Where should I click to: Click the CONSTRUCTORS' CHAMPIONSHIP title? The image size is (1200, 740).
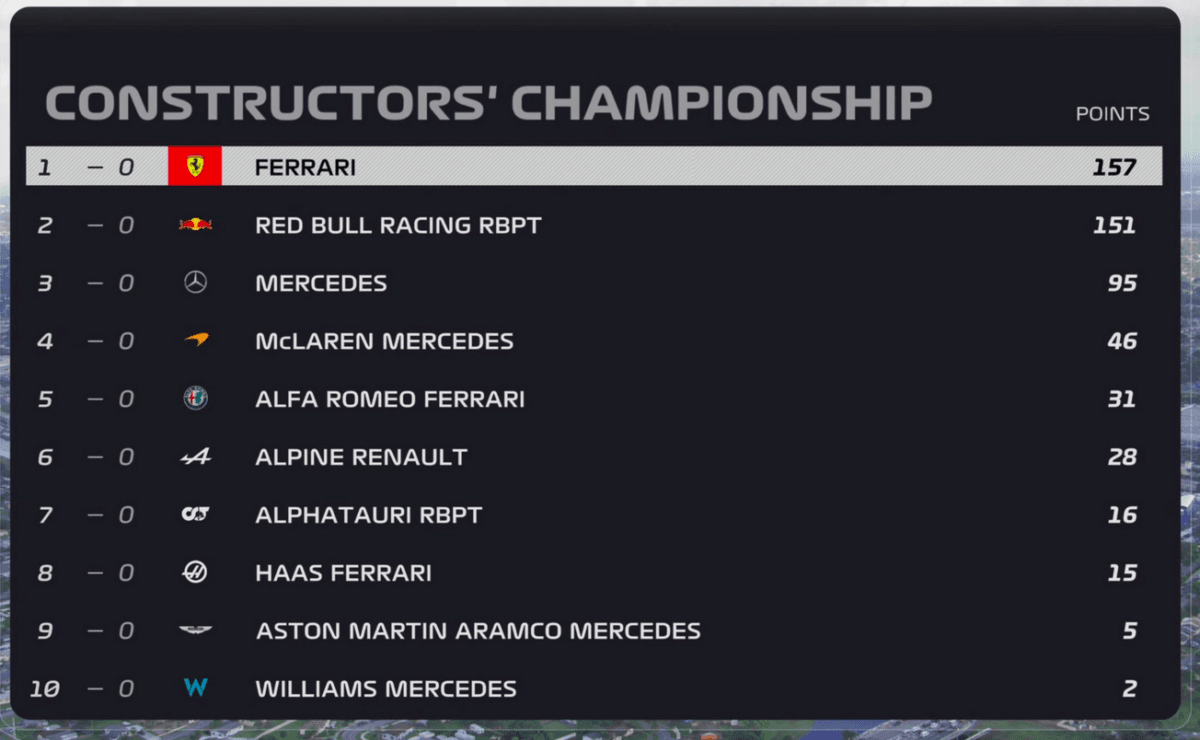pos(489,104)
